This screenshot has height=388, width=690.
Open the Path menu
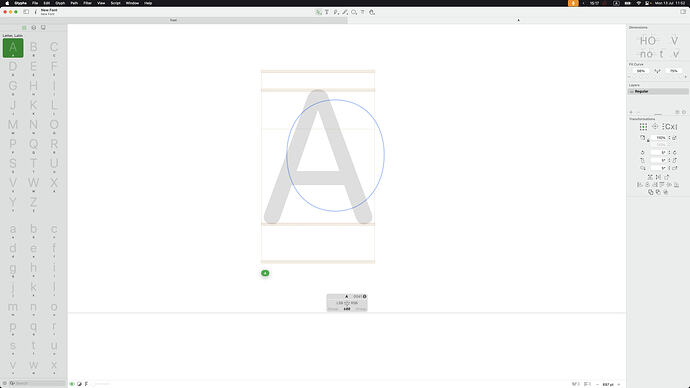[x=74, y=3]
